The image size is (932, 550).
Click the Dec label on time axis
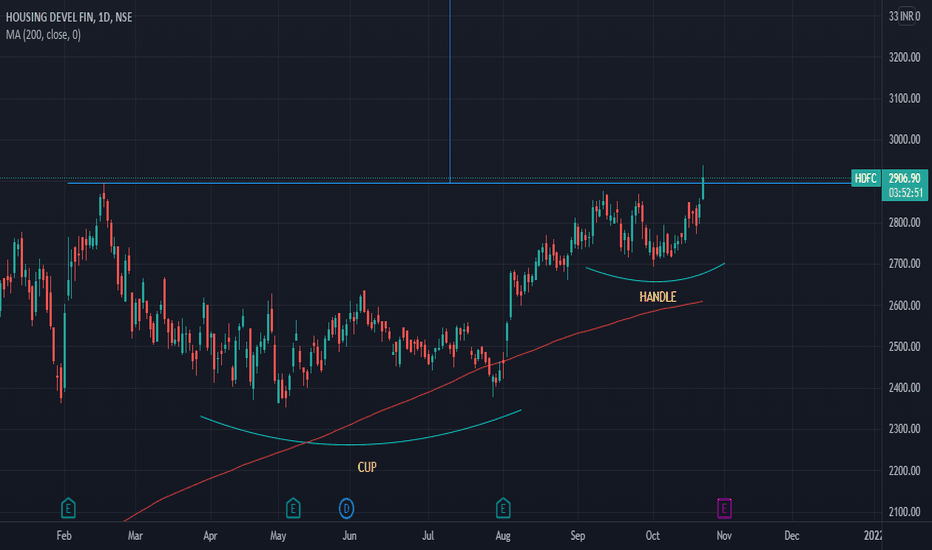[x=792, y=536]
